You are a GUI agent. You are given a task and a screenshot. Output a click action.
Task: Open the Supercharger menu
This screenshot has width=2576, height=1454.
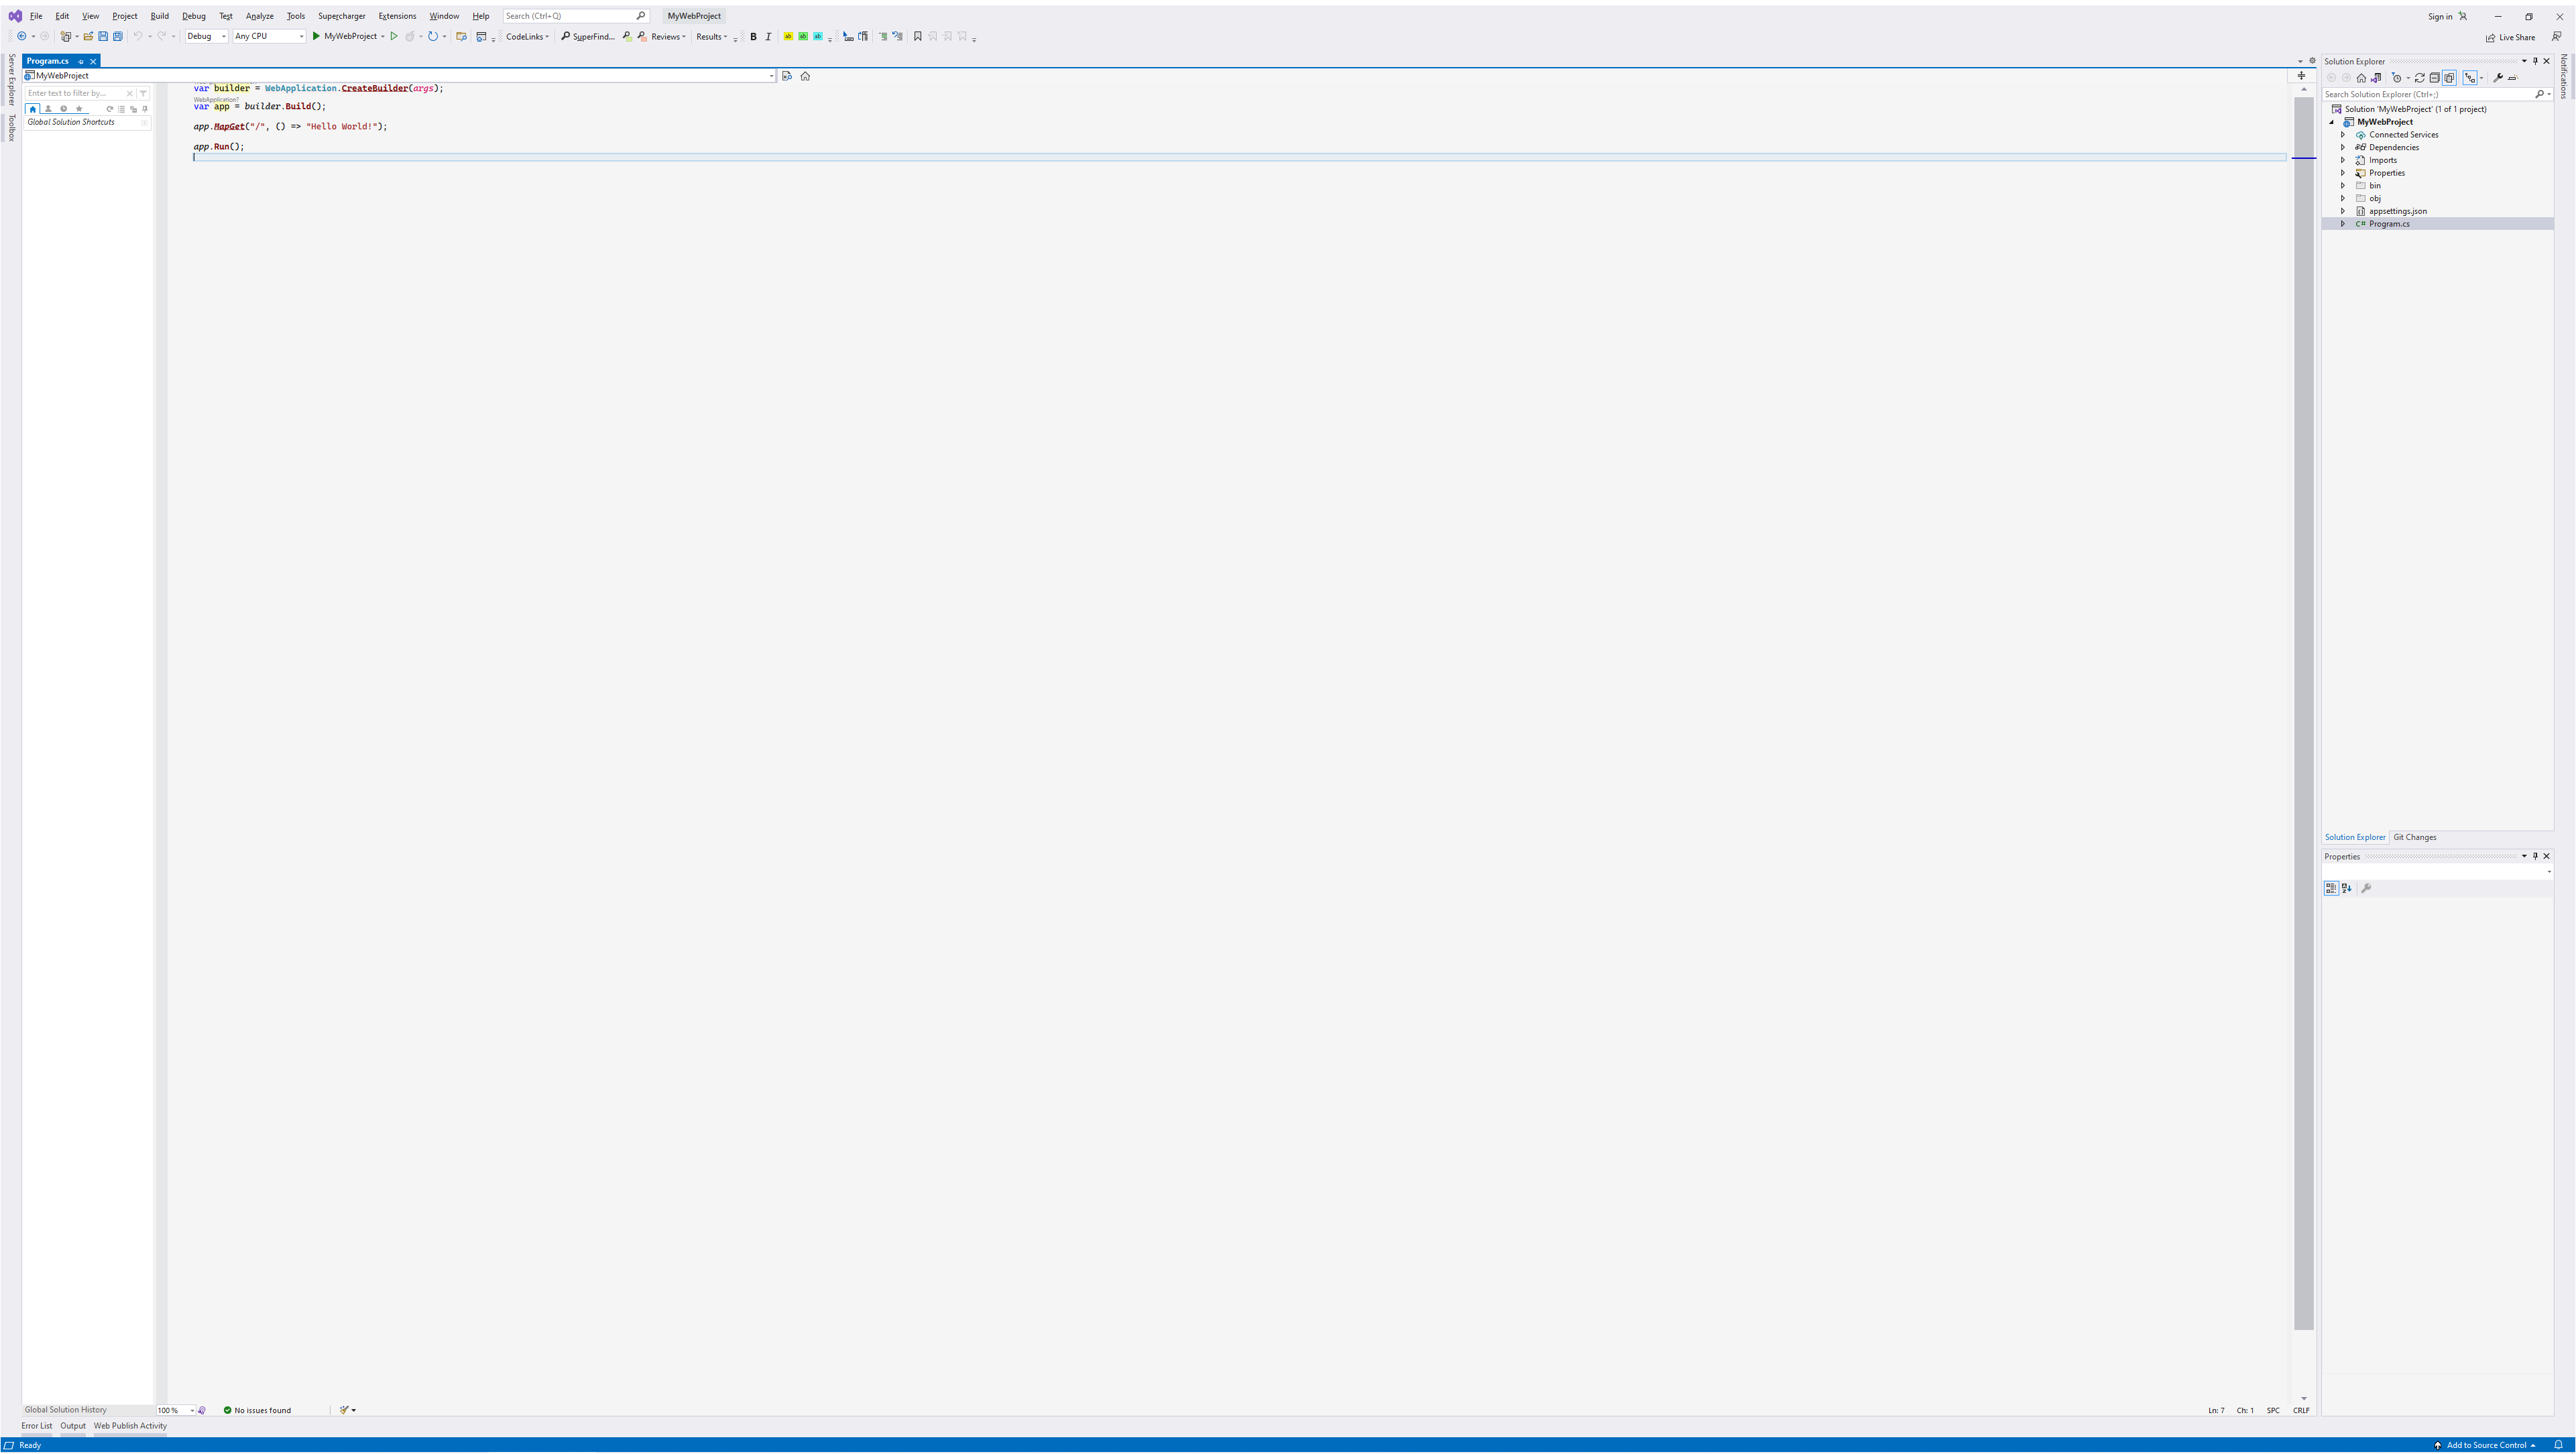[x=341, y=16]
